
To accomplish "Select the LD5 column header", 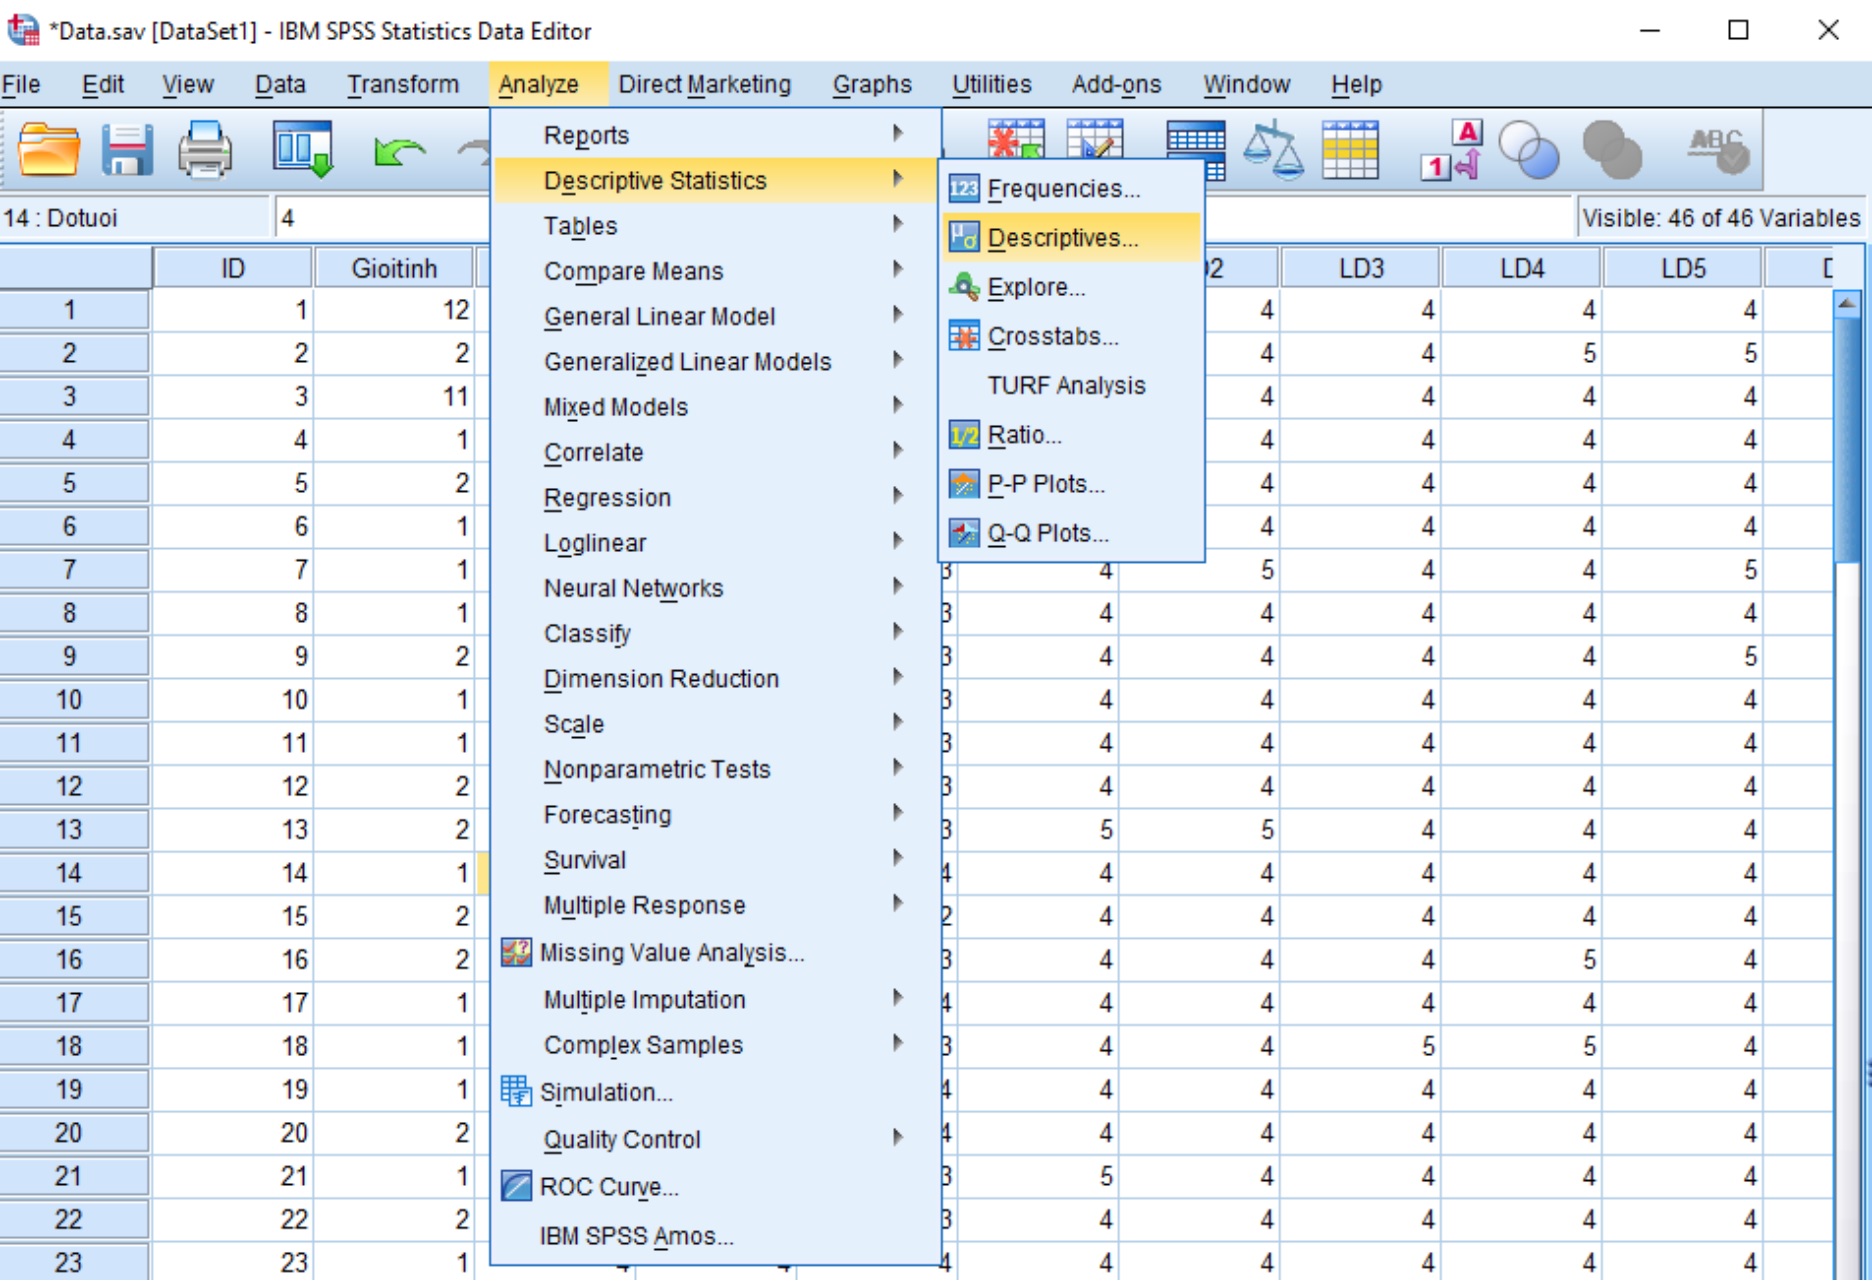I will point(1683,268).
